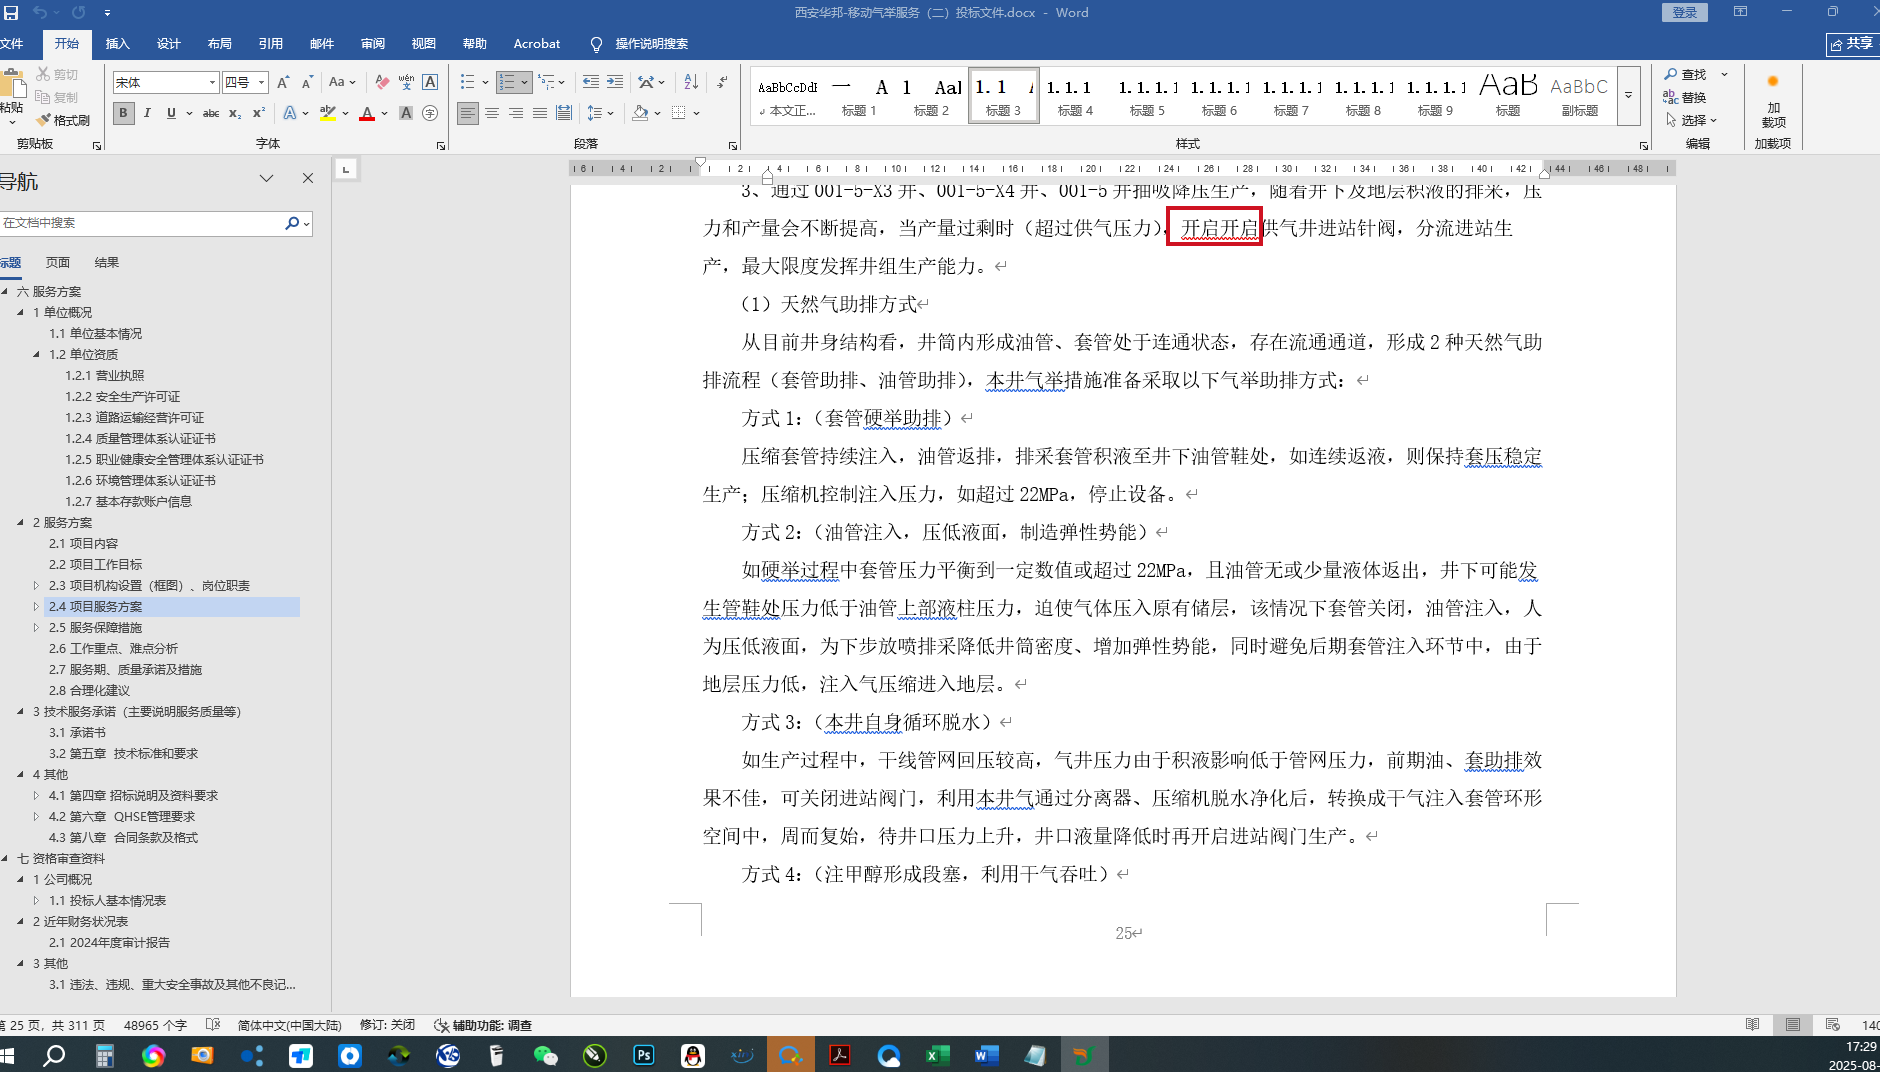
Task: Click the Format Painter button
Action: click(63, 120)
